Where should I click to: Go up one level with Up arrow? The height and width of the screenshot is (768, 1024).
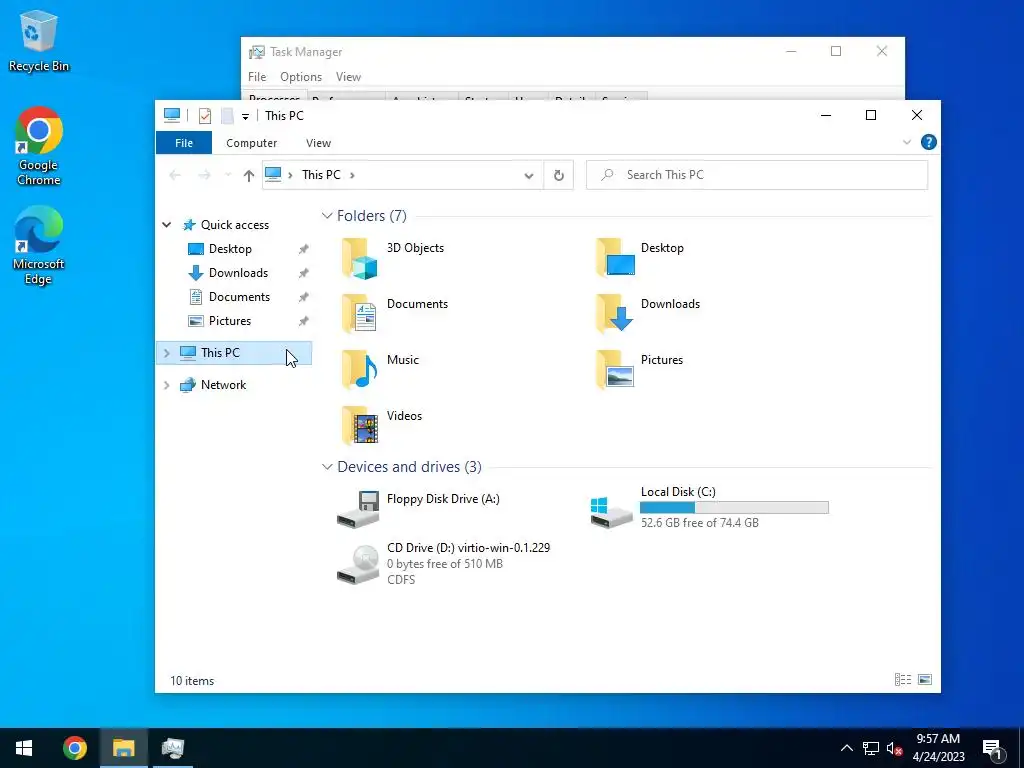pos(248,175)
